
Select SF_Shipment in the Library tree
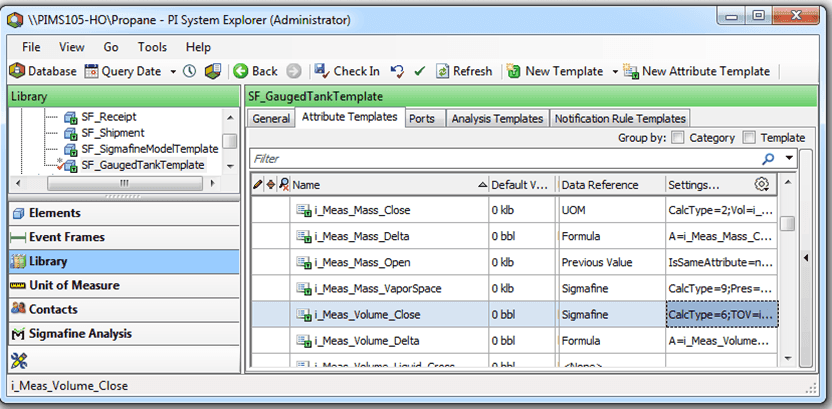point(112,133)
